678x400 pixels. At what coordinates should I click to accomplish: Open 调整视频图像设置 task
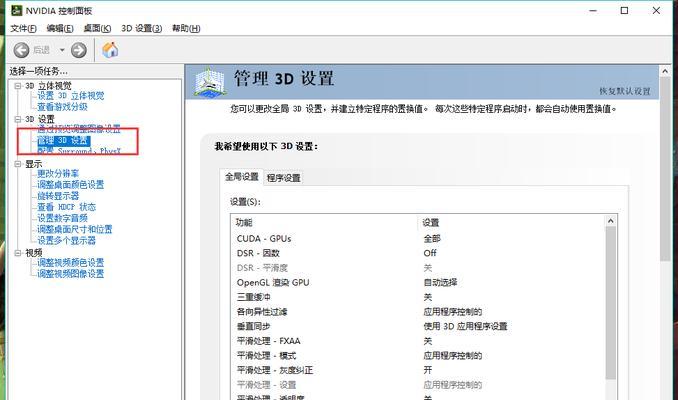point(70,274)
